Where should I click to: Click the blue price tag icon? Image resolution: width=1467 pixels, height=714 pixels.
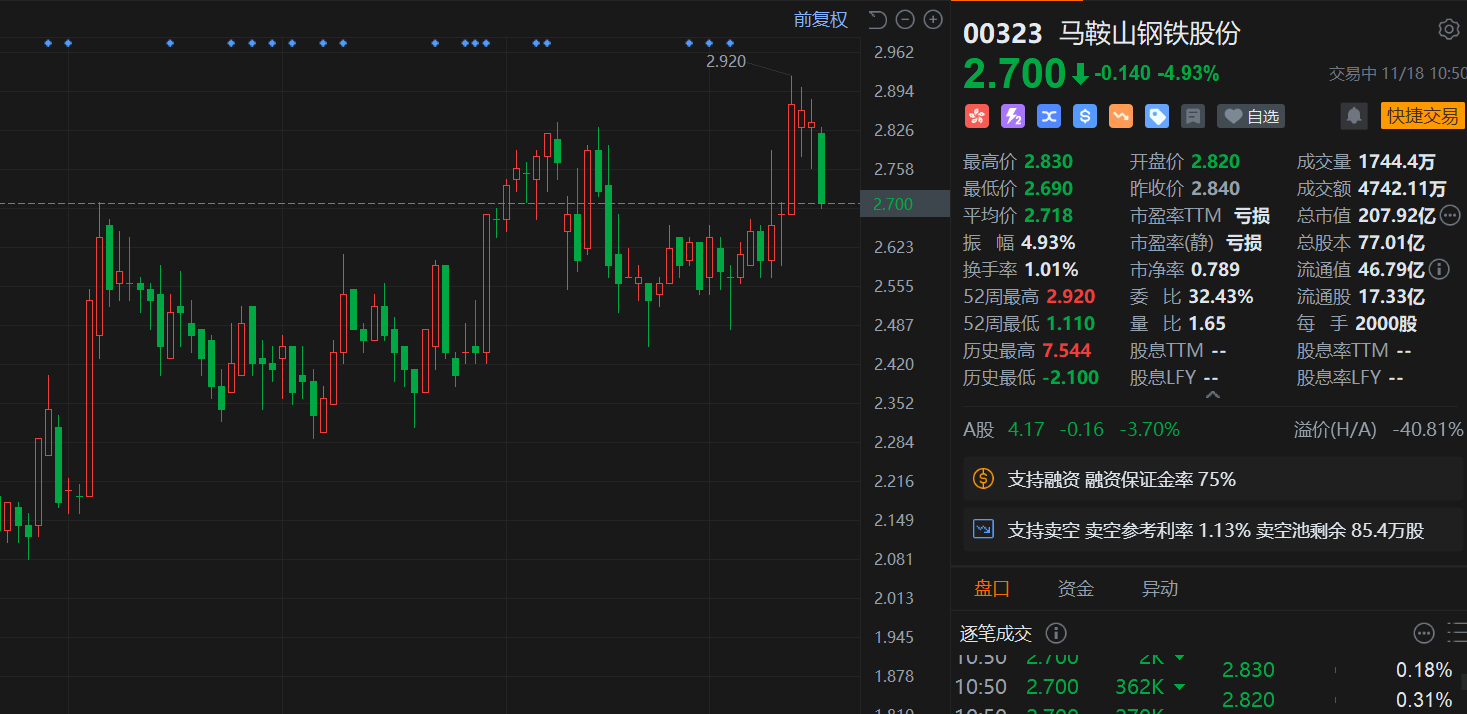coord(1156,116)
